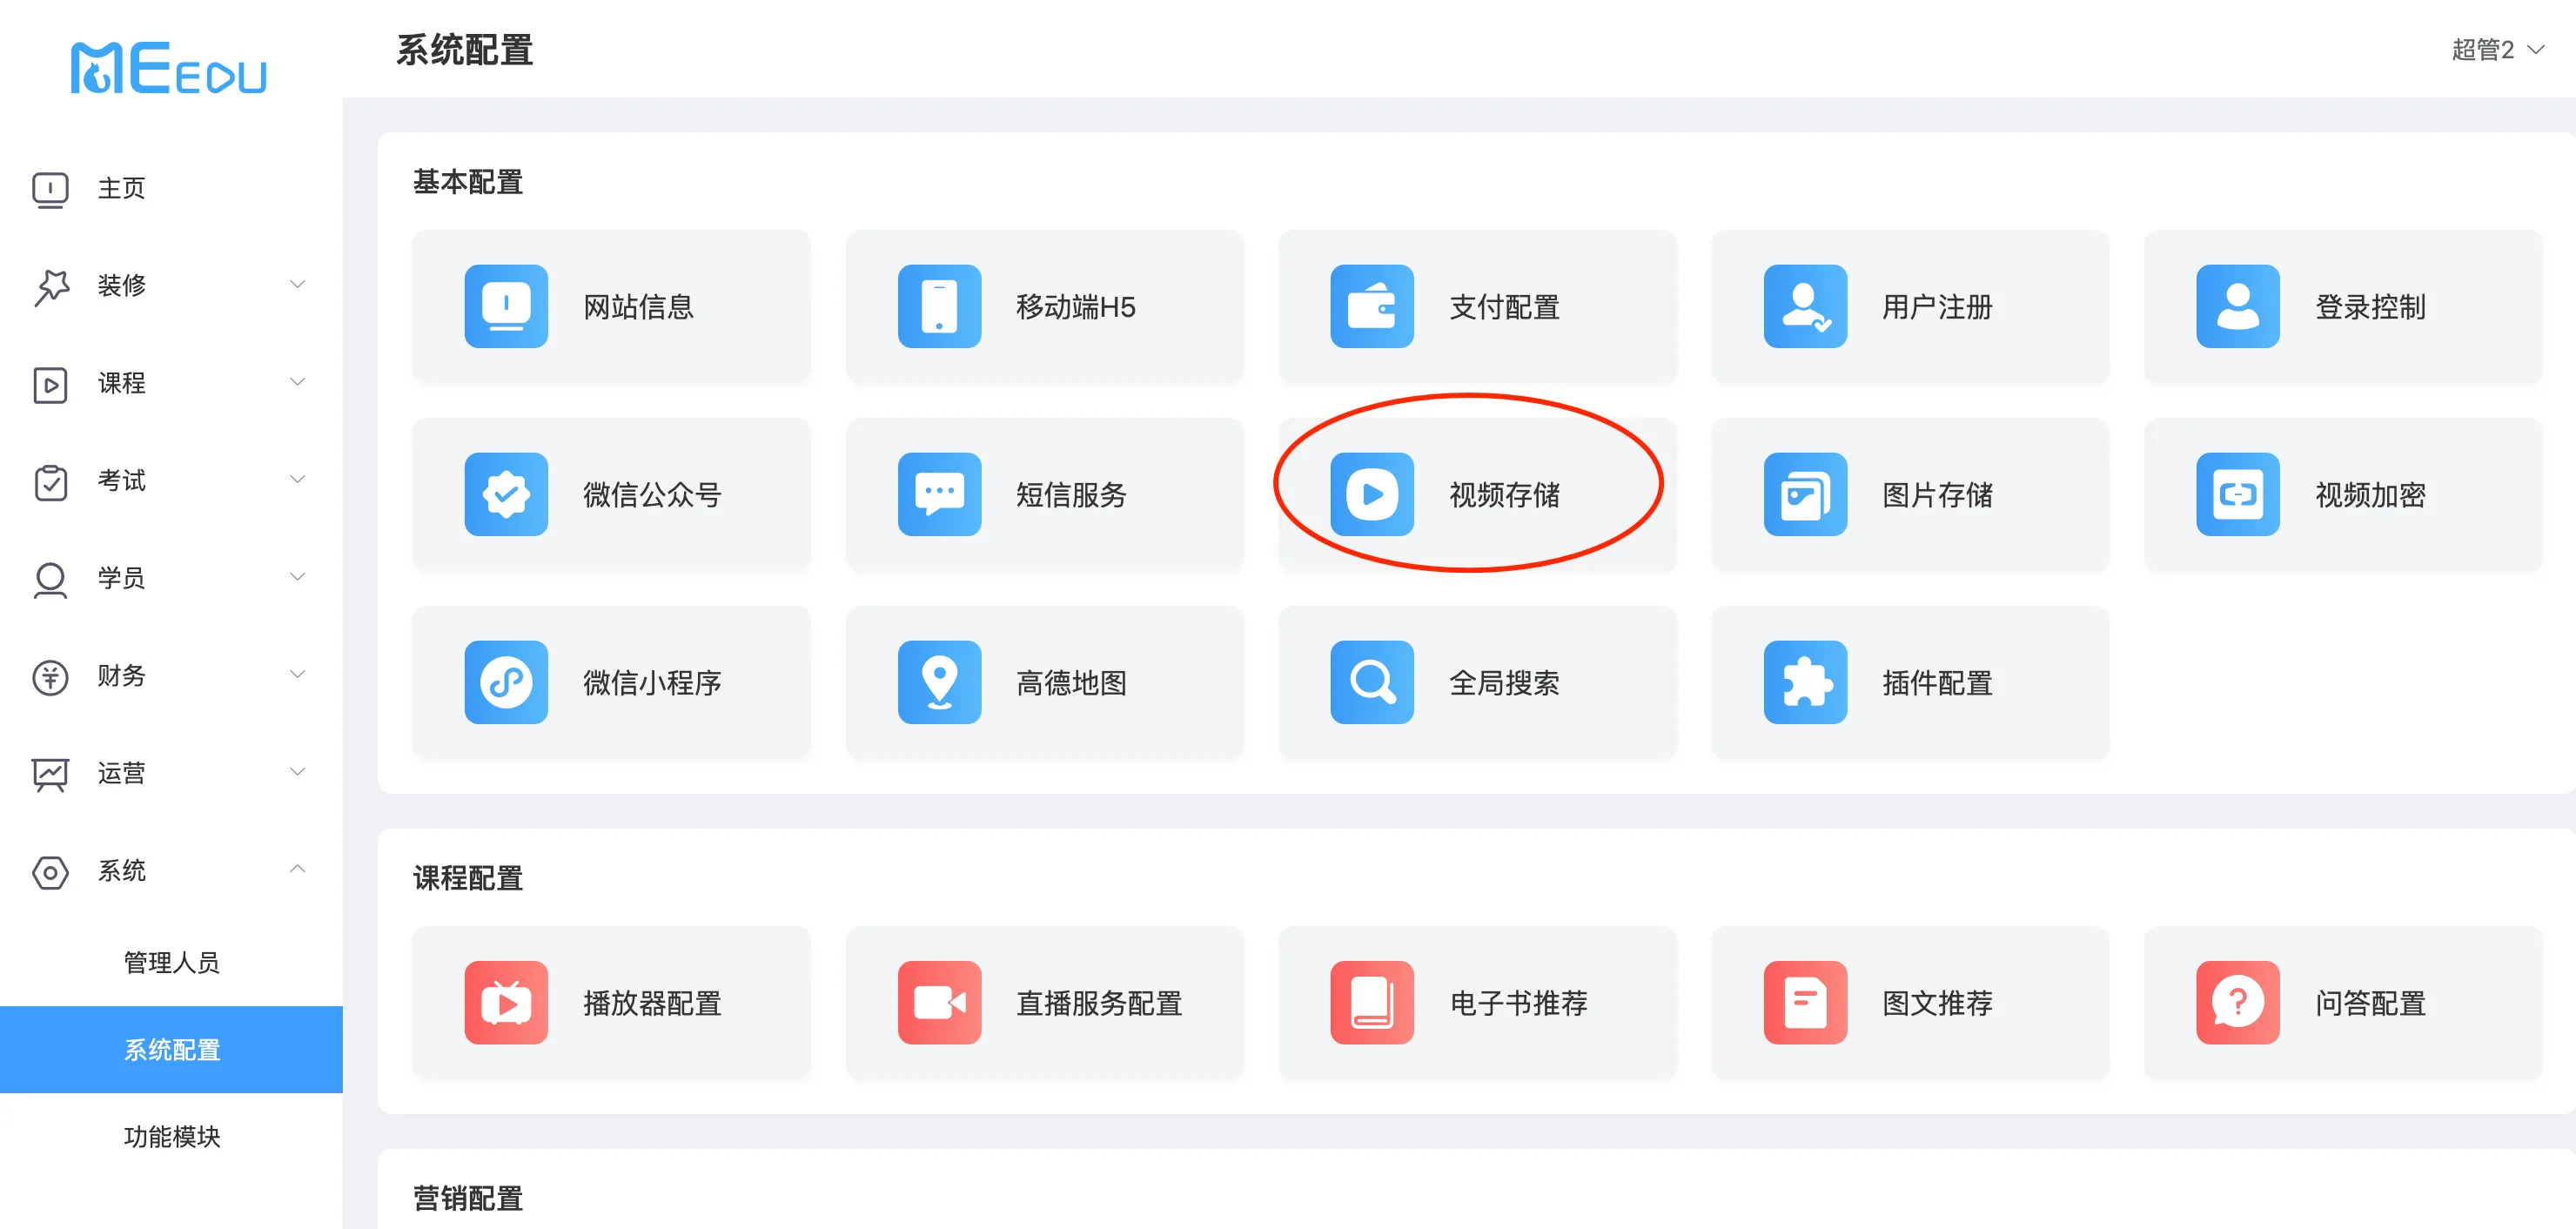Open 功能模块 submenu item
Image resolution: width=2576 pixels, height=1229 pixels.
click(x=171, y=1136)
